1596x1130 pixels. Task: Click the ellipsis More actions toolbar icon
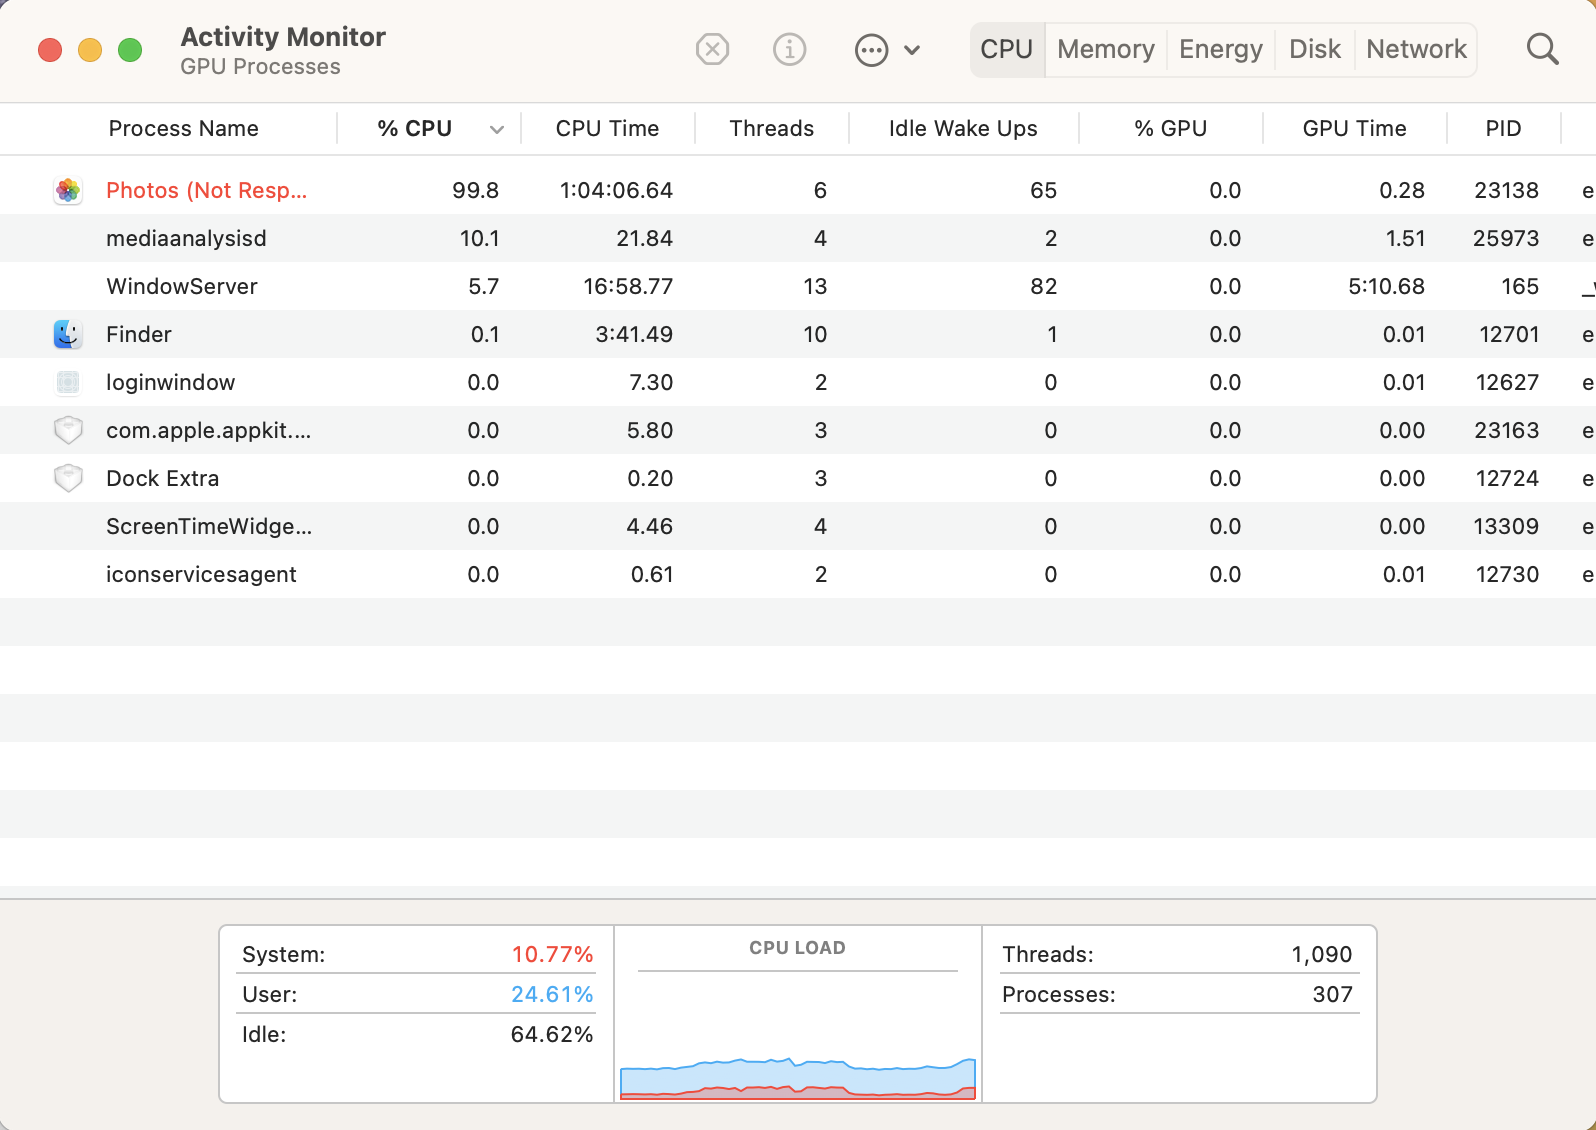[x=871, y=49]
